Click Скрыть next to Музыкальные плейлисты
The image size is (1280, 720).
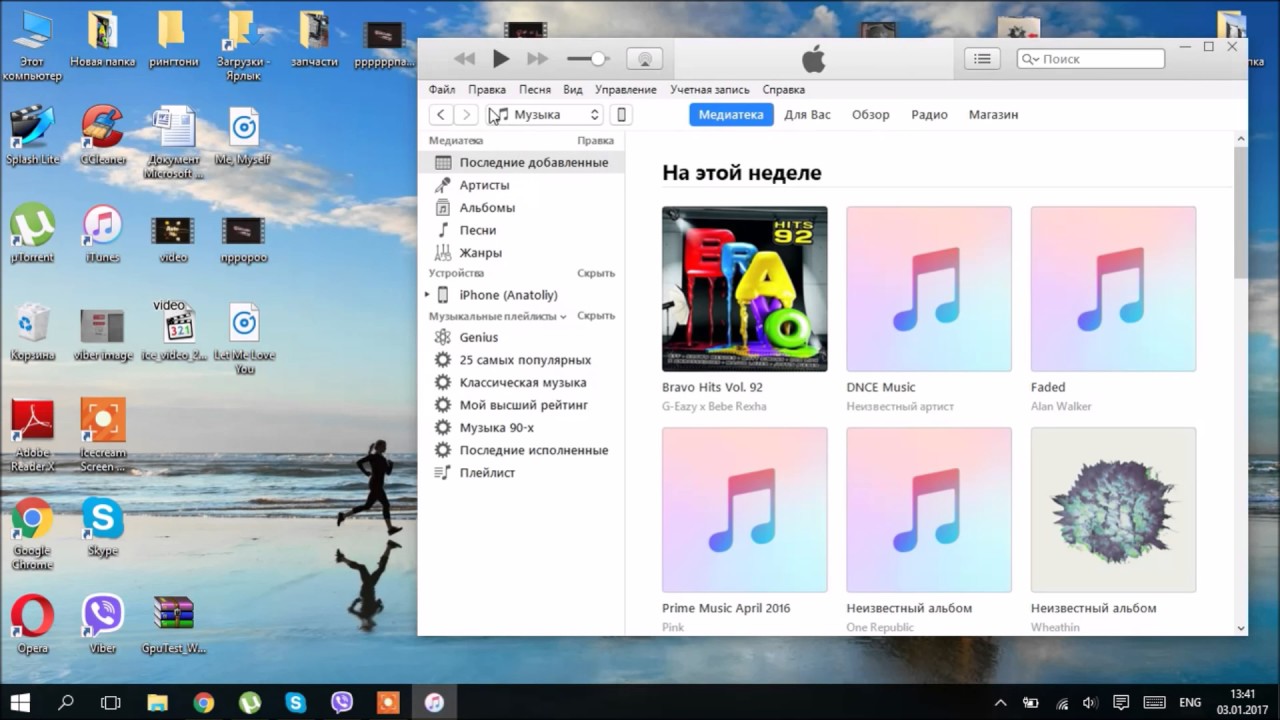(x=596, y=316)
